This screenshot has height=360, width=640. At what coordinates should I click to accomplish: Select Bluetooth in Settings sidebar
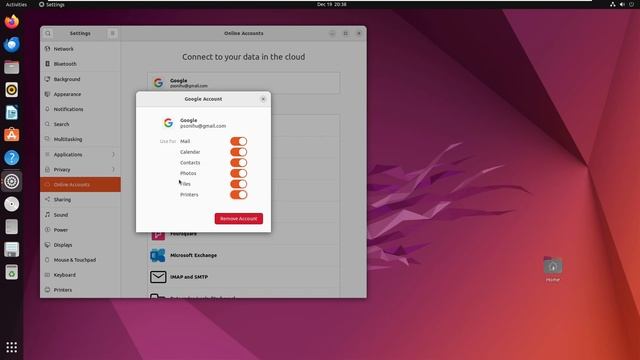tap(80, 64)
